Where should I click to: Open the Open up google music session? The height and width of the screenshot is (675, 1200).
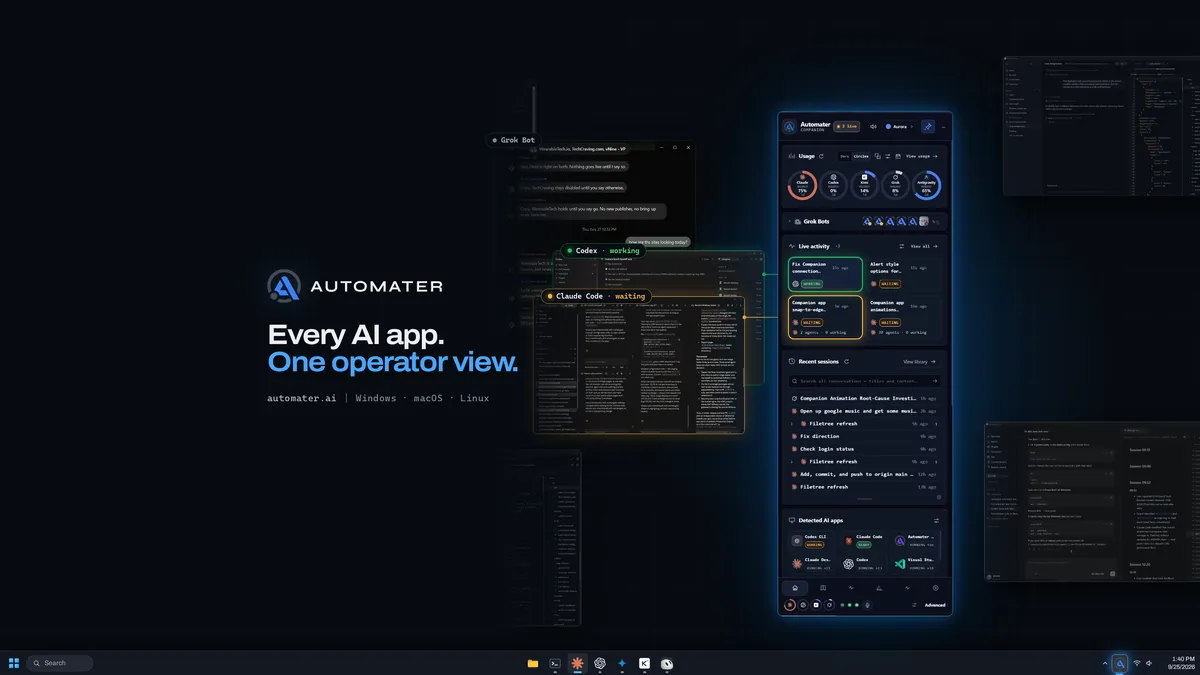point(864,411)
